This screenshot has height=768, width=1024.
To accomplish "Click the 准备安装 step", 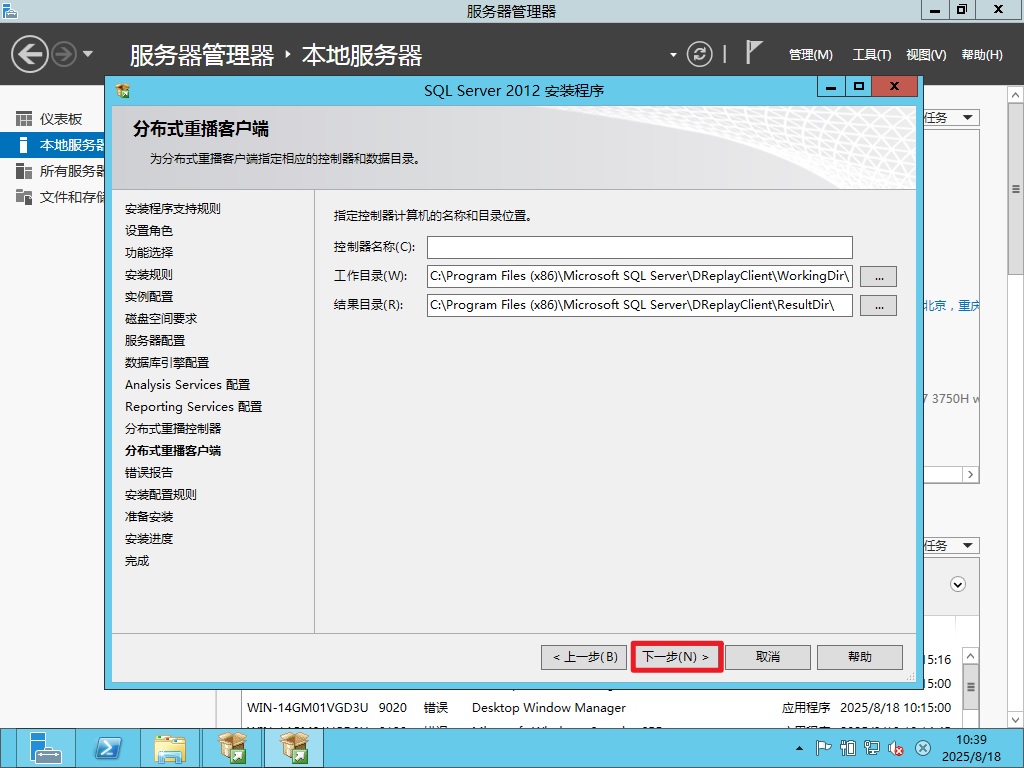I will pyautogui.click(x=149, y=517).
